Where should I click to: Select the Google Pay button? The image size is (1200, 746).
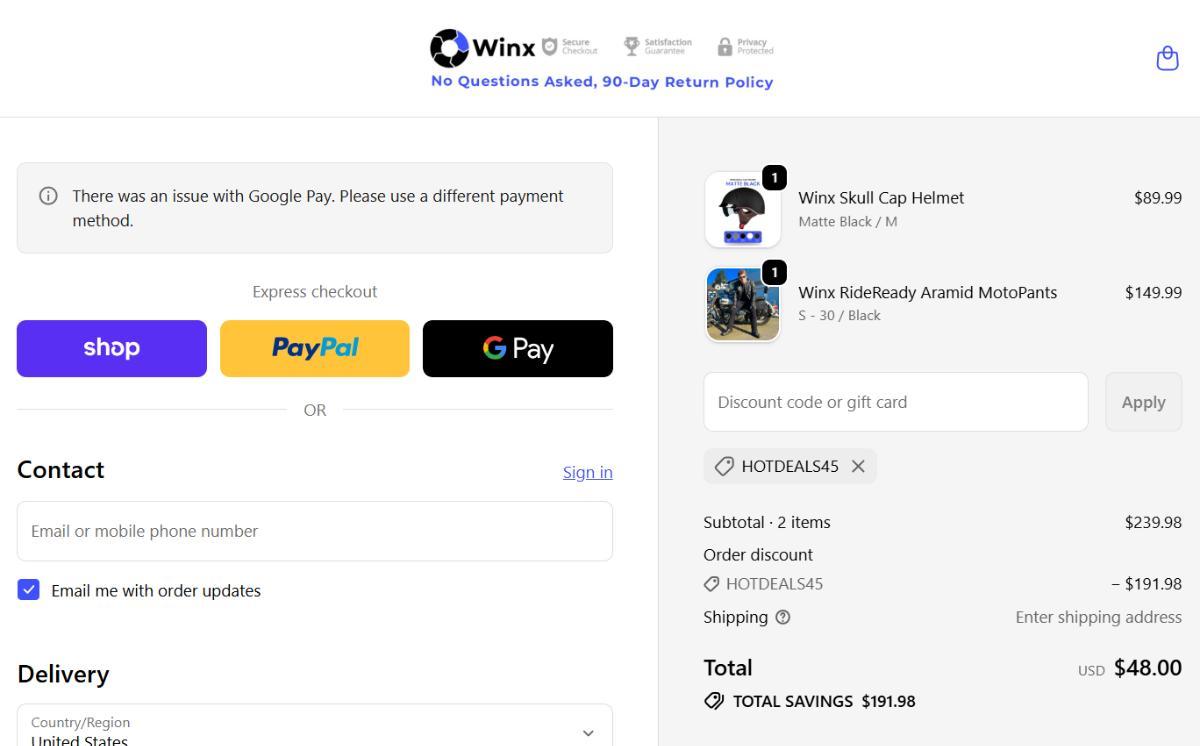pyautogui.click(x=518, y=348)
